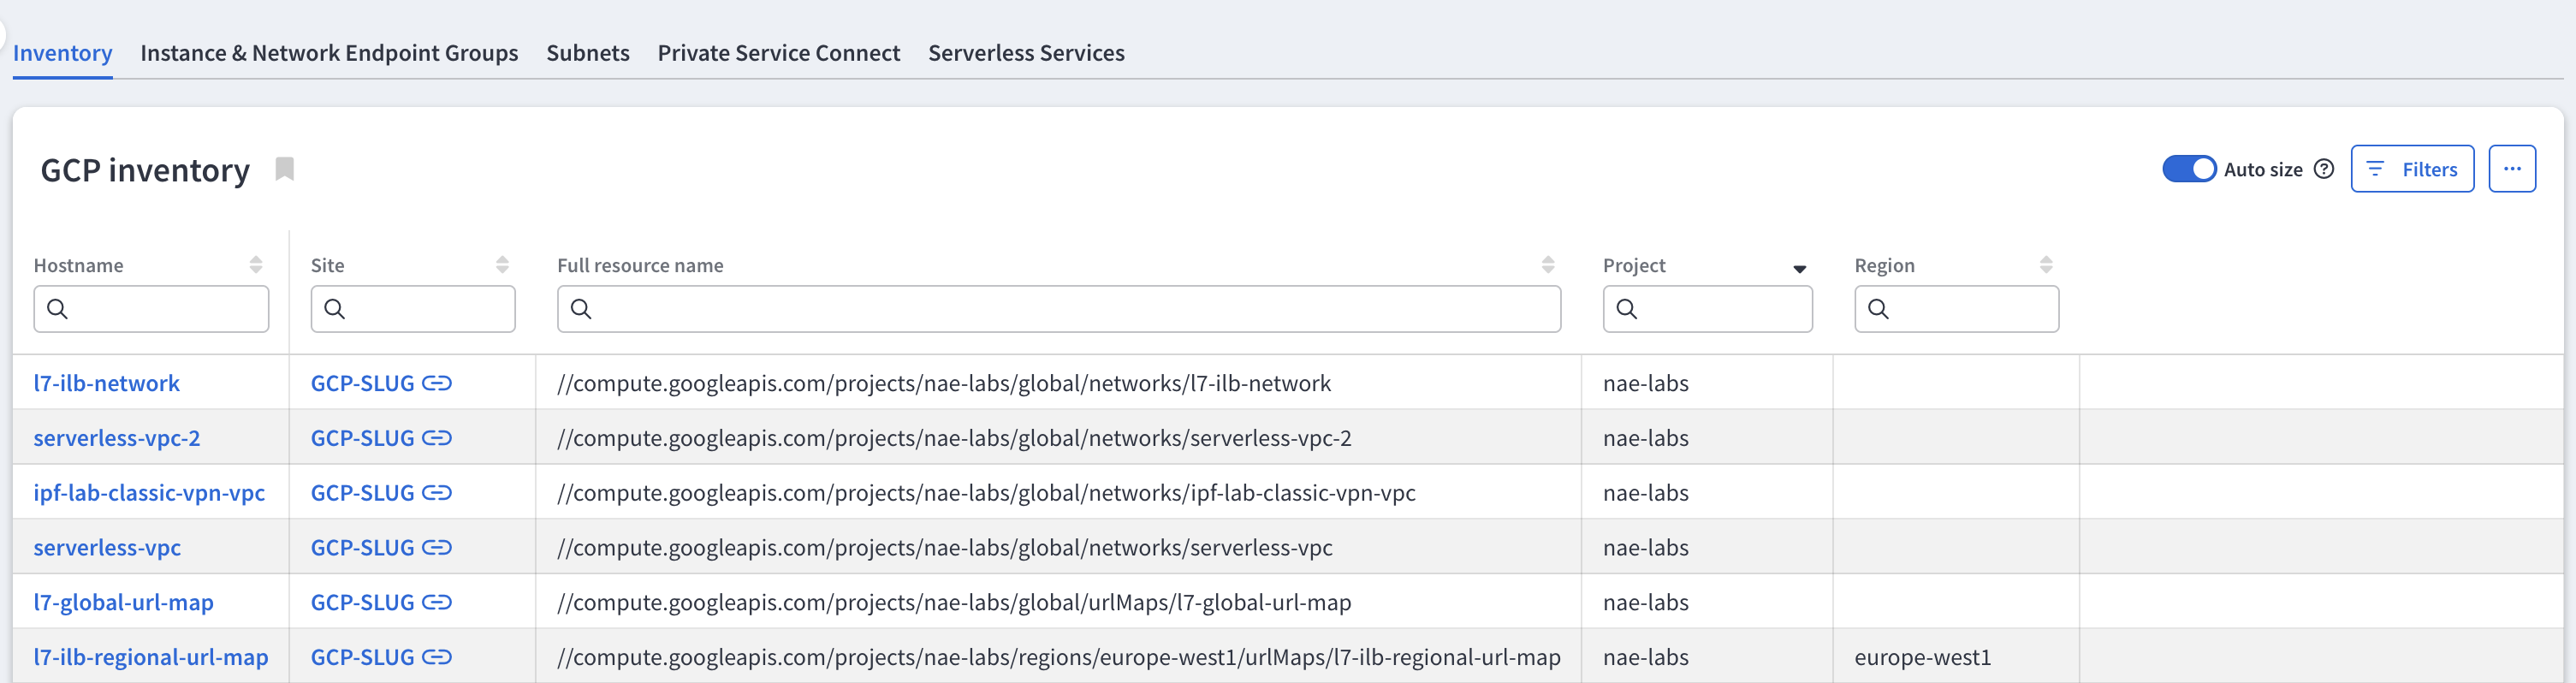Sort by the Hostname column arrows
The width and height of the screenshot is (2576, 683).
[x=256, y=265]
